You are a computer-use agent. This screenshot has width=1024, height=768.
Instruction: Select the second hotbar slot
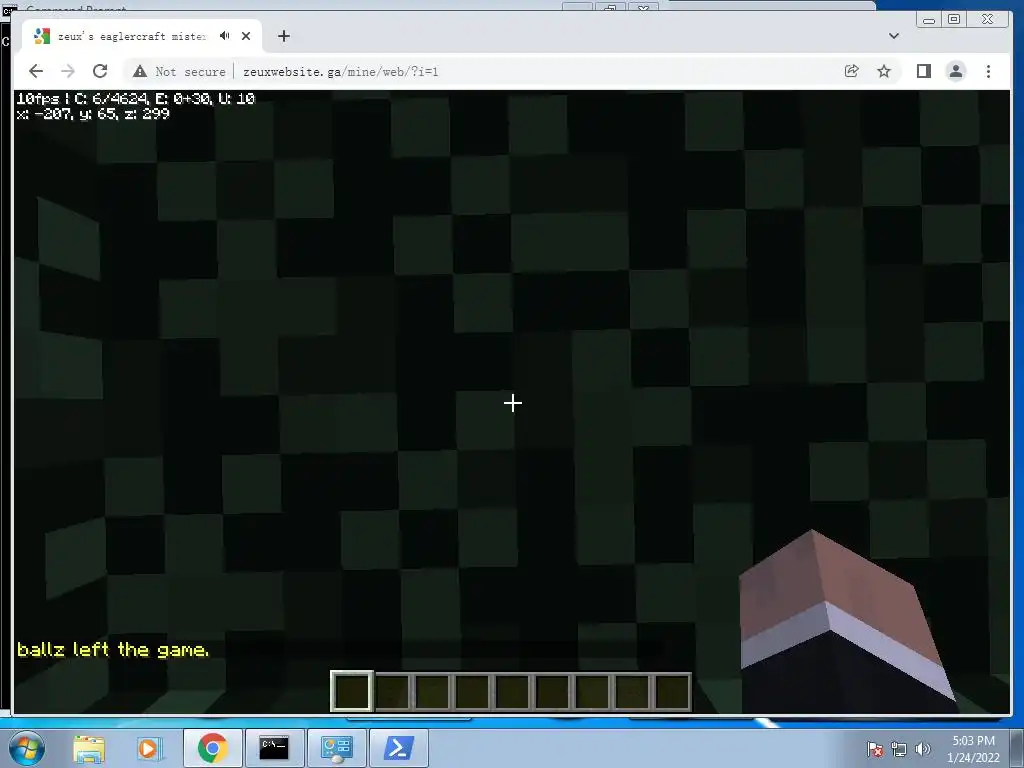(392, 692)
